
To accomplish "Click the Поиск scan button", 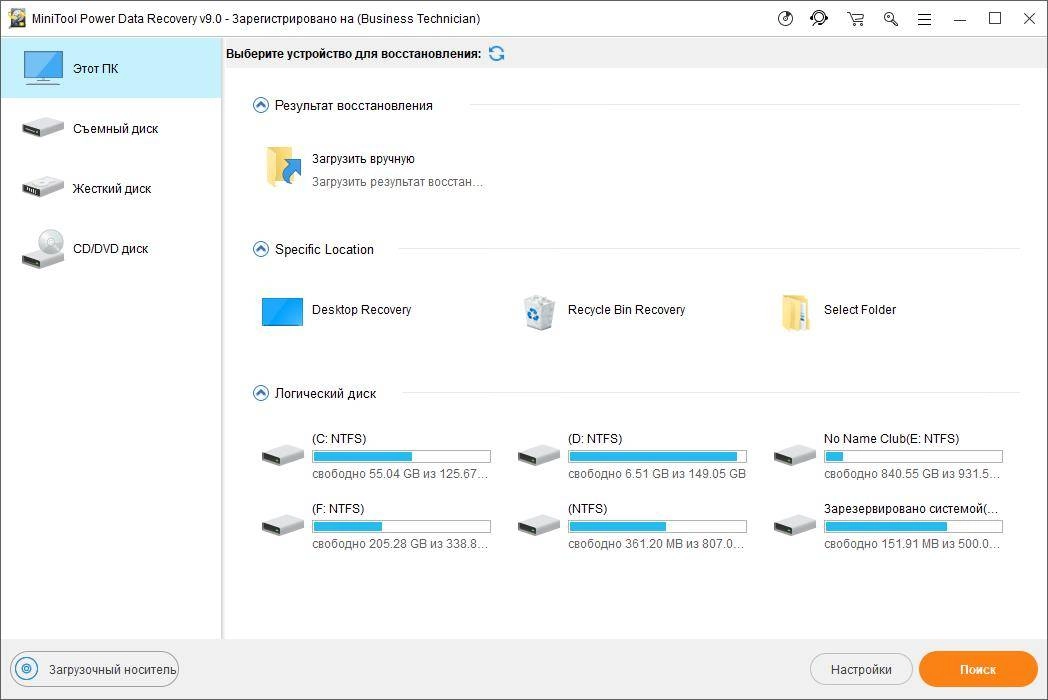I will click(978, 669).
